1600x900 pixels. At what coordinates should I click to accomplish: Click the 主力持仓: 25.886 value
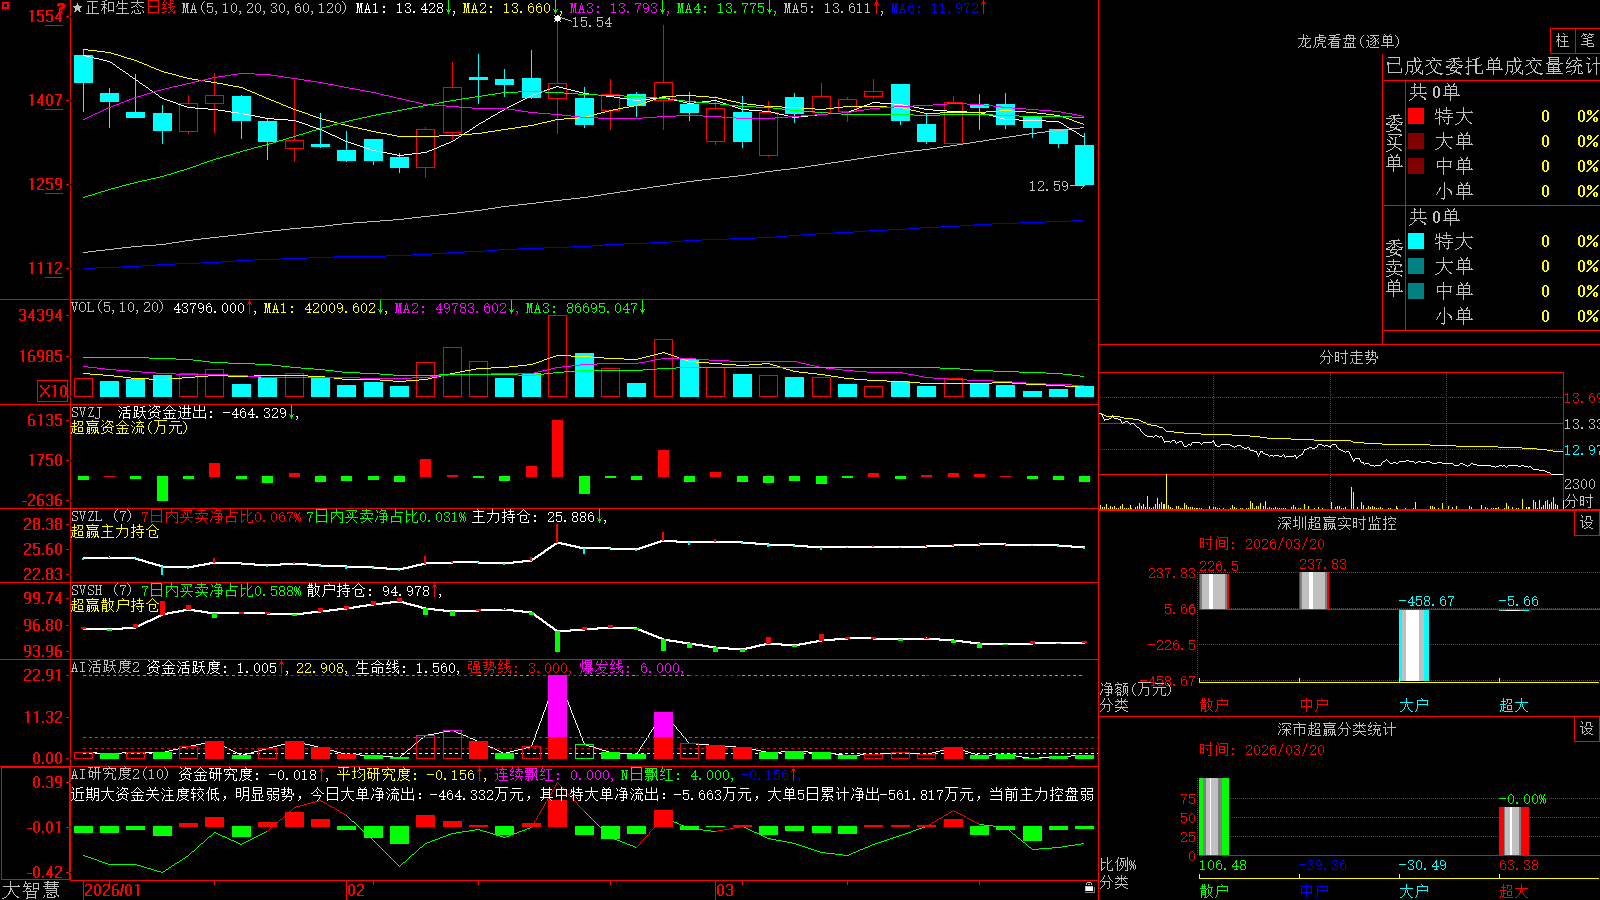(538, 517)
